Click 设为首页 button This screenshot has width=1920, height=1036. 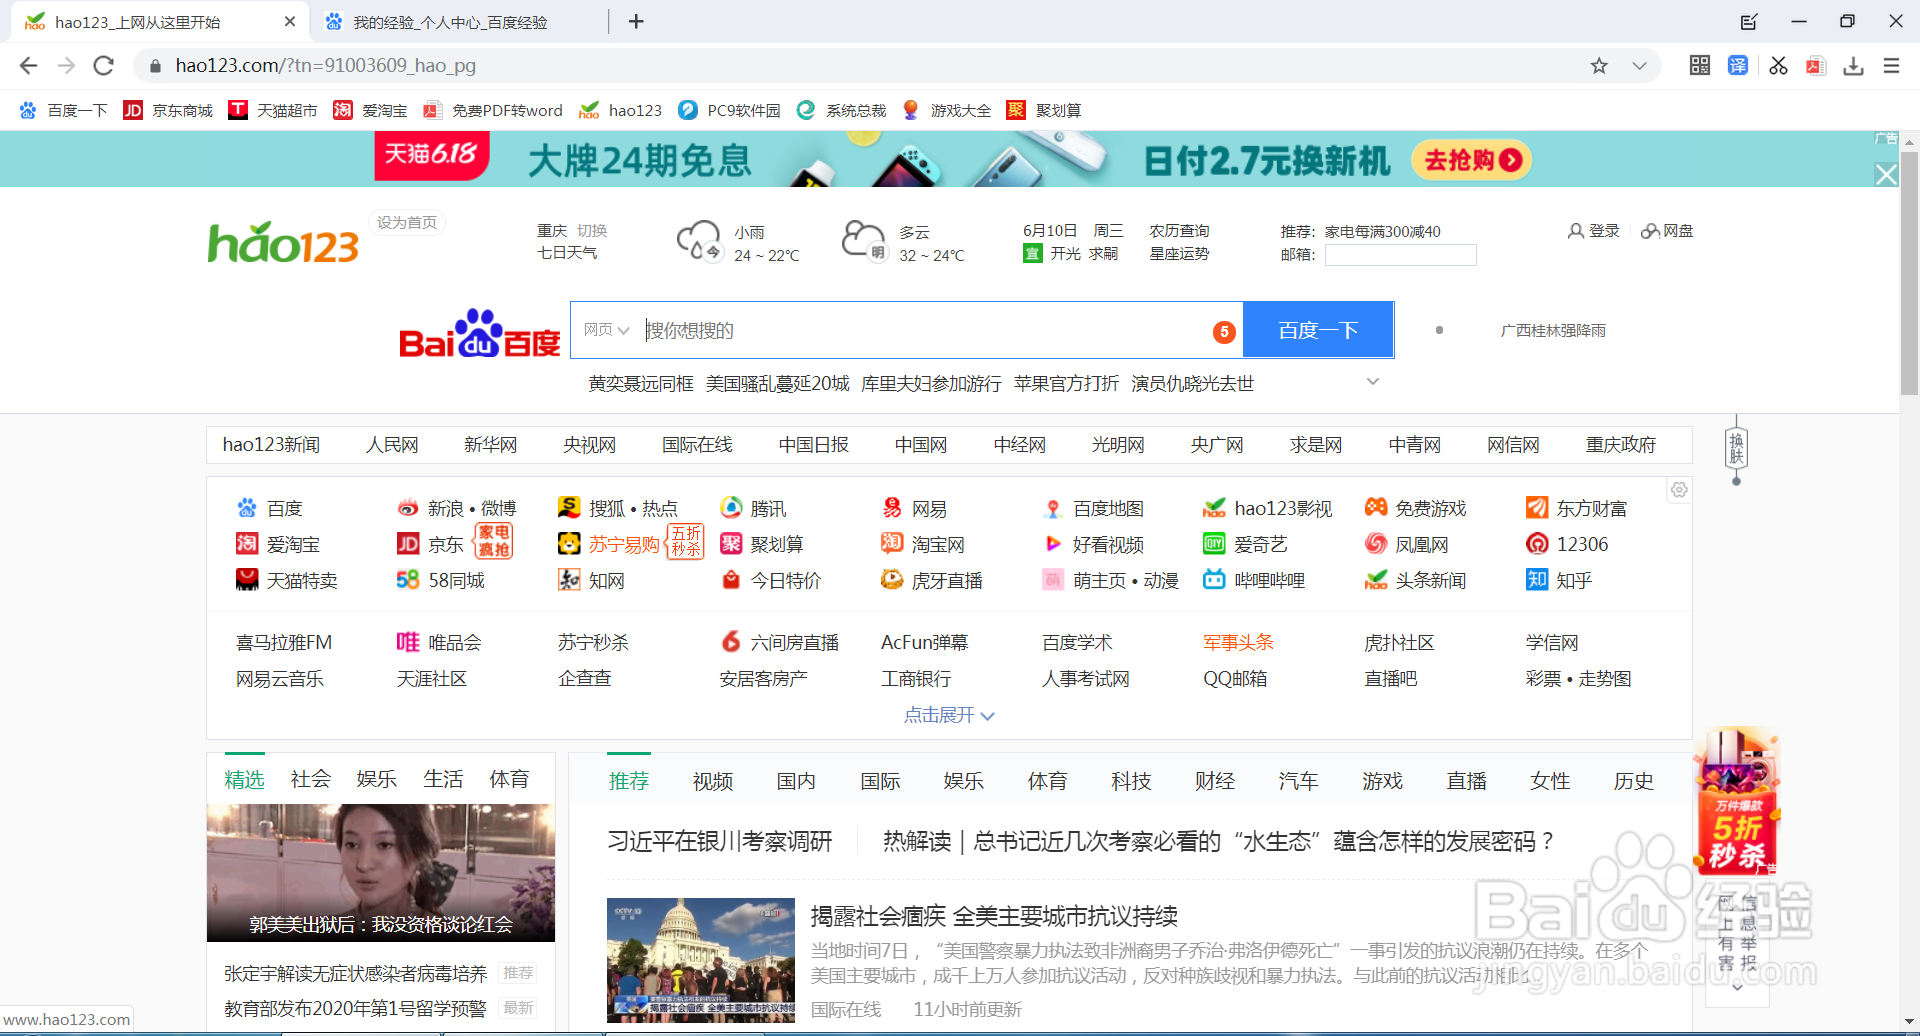pos(407,222)
